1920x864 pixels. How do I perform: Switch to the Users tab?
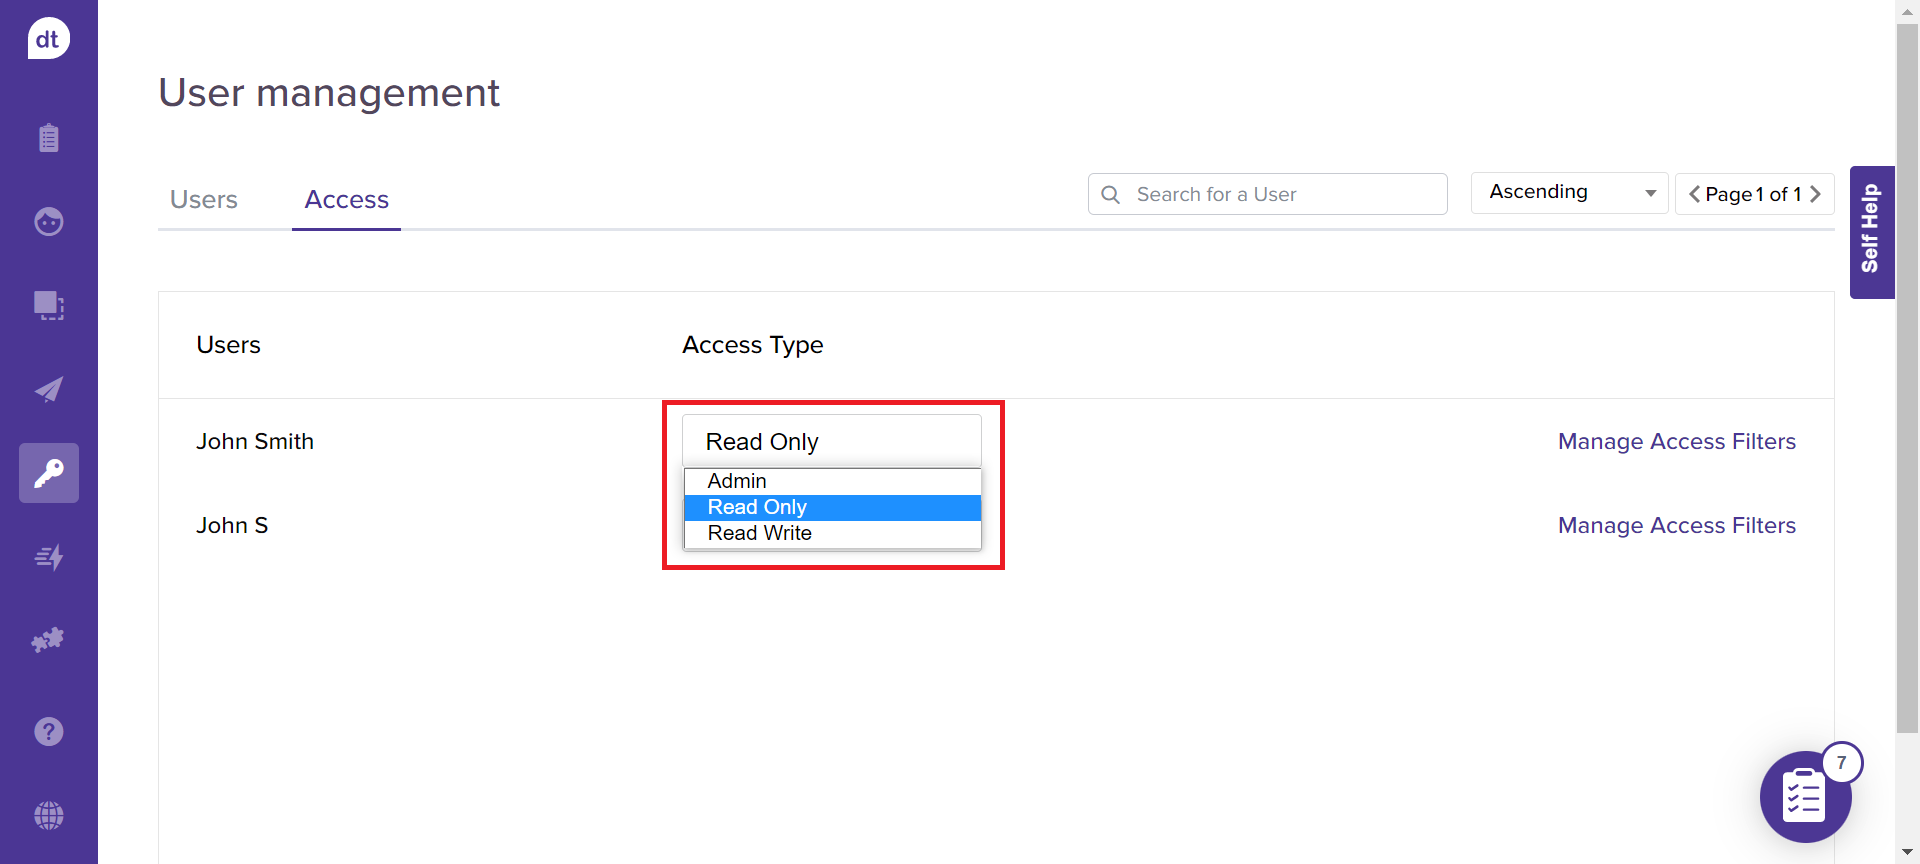pyautogui.click(x=204, y=200)
